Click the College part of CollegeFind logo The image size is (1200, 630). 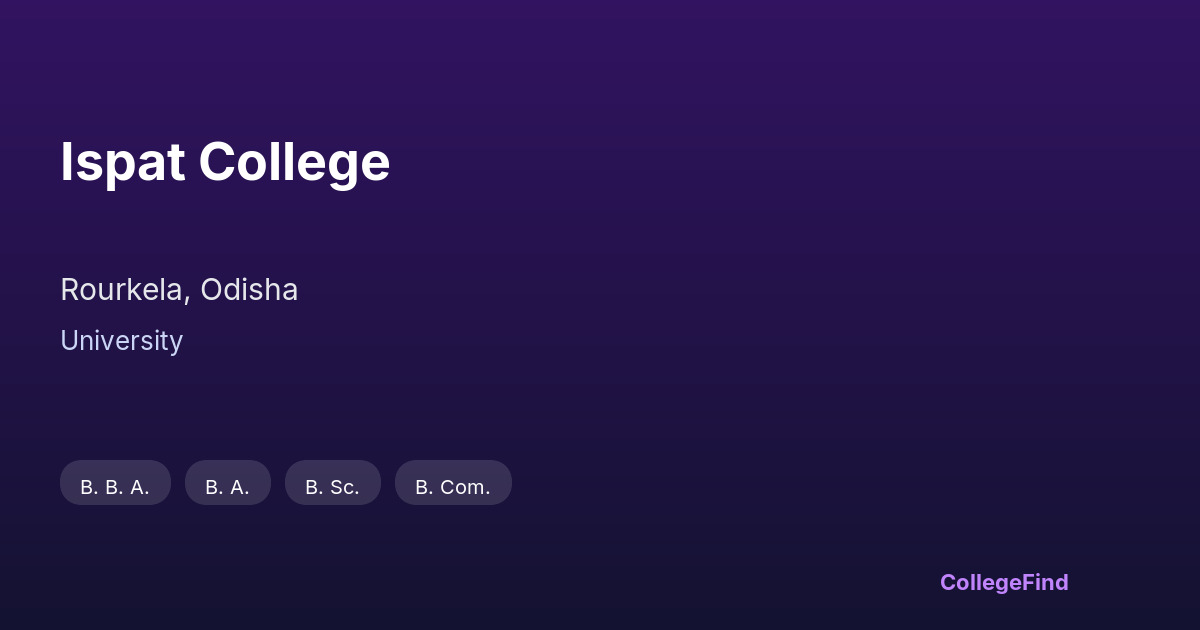coord(980,582)
